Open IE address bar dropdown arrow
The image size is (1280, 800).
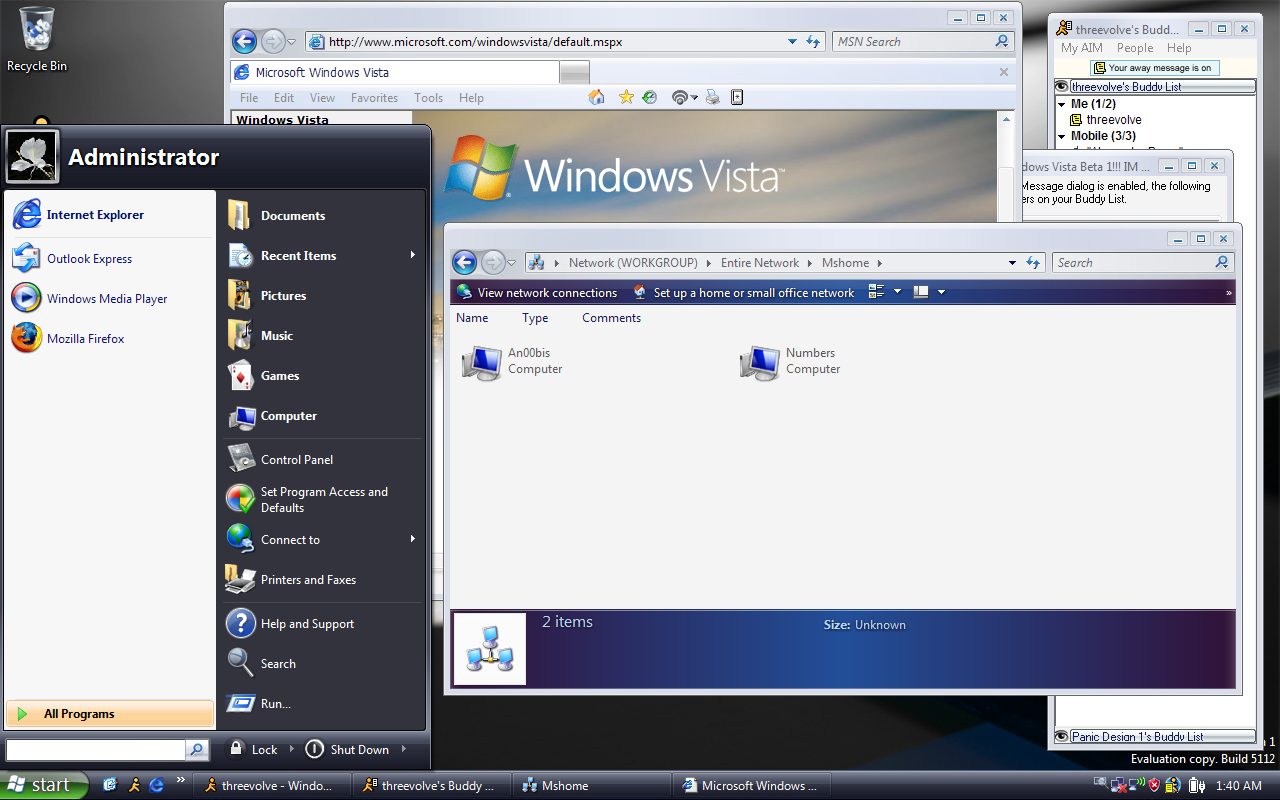point(792,41)
